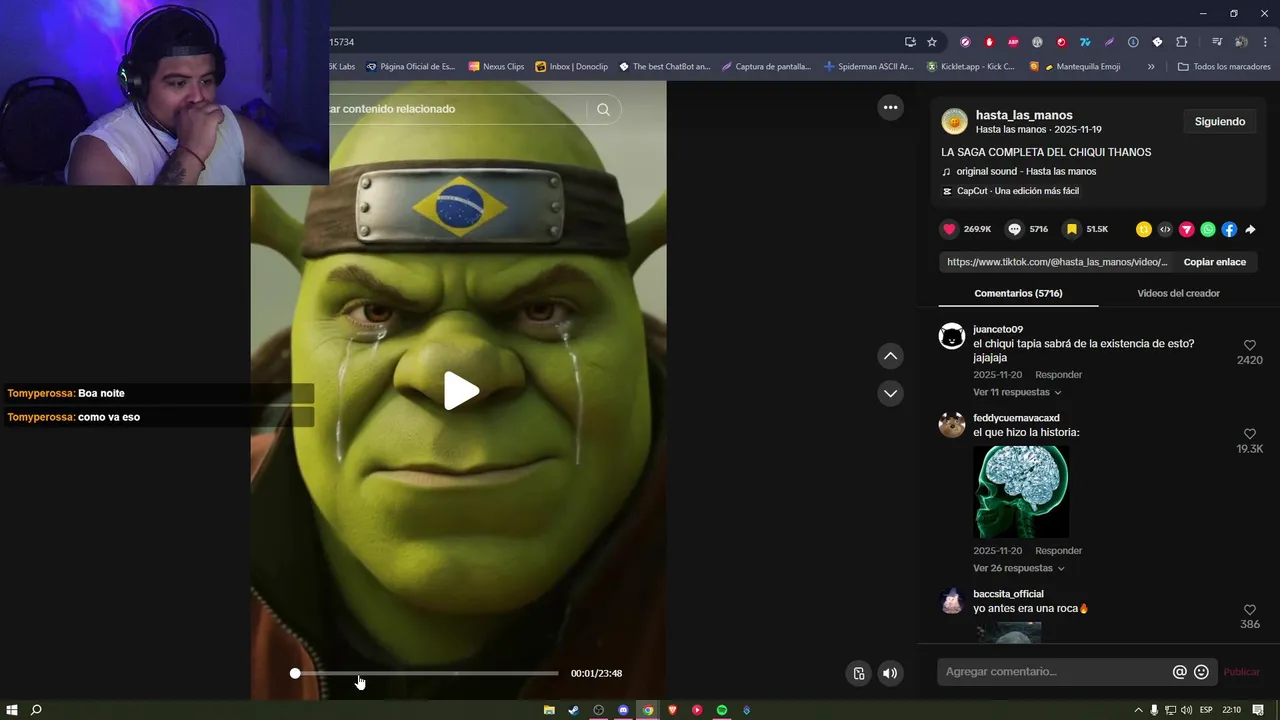The width and height of the screenshot is (1280, 720).
Task: Open original sound - Hasta las manos link
Action: [1026, 172]
